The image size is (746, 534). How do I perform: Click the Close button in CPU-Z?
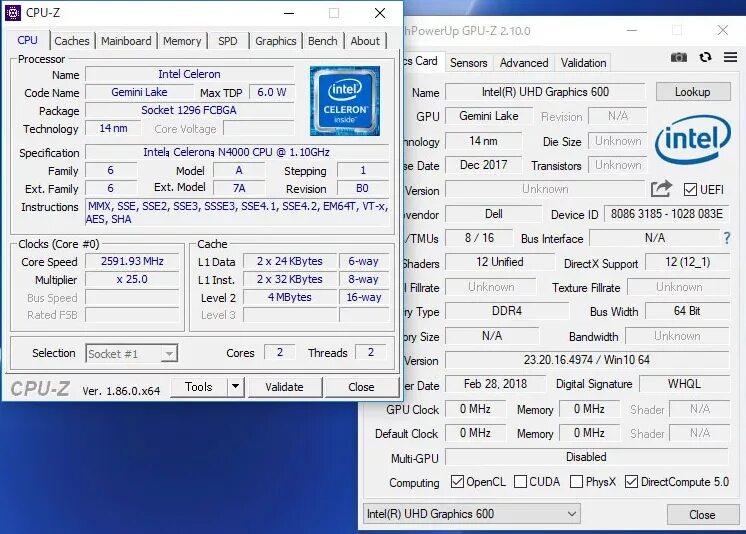(x=361, y=387)
